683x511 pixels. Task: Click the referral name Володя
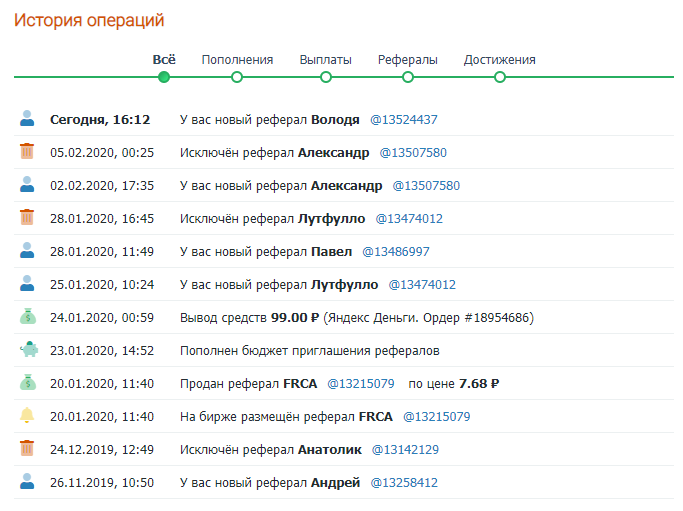(335, 119)
